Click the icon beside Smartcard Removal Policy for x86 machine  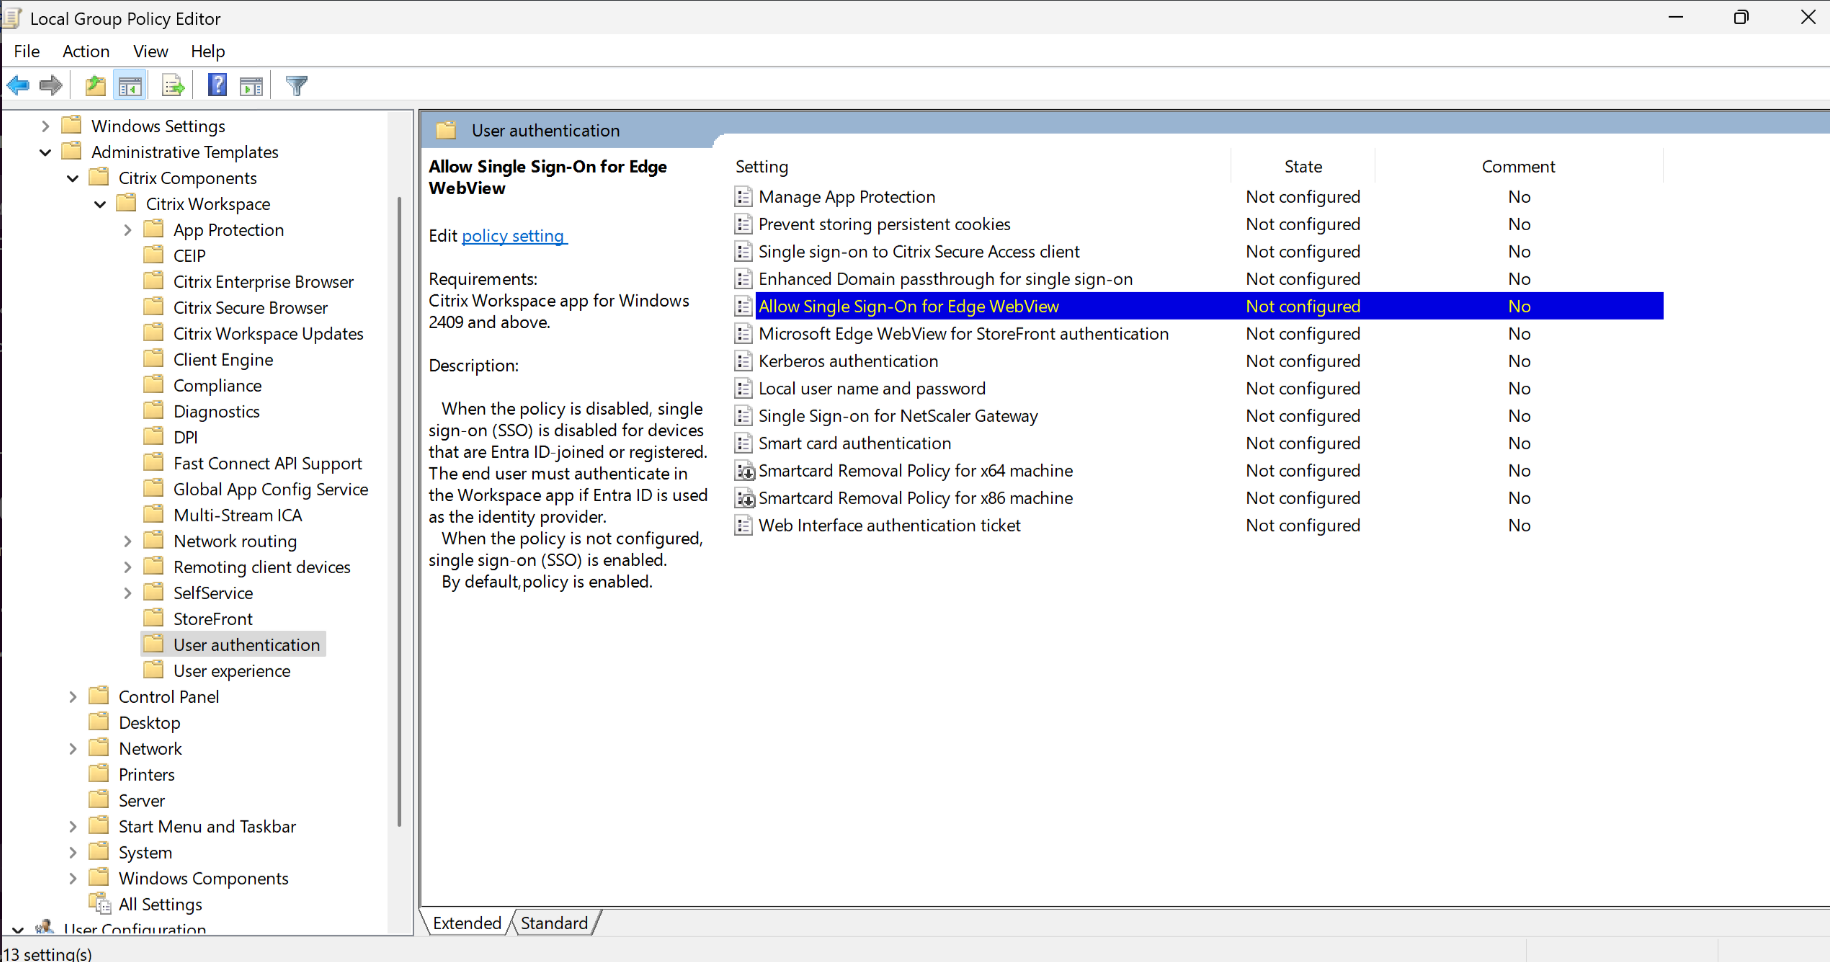[x=745, y=498]
